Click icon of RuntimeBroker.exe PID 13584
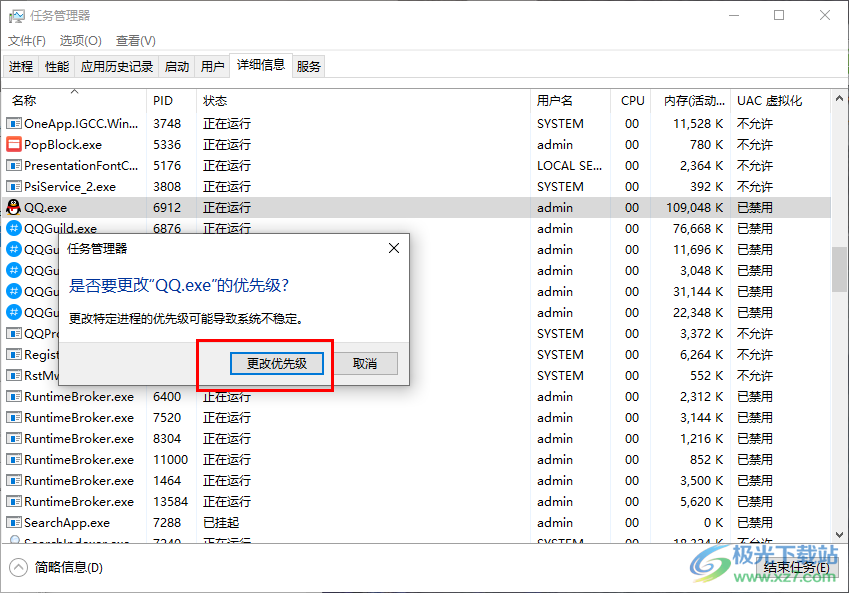849x593 pixels. [14, 501]
